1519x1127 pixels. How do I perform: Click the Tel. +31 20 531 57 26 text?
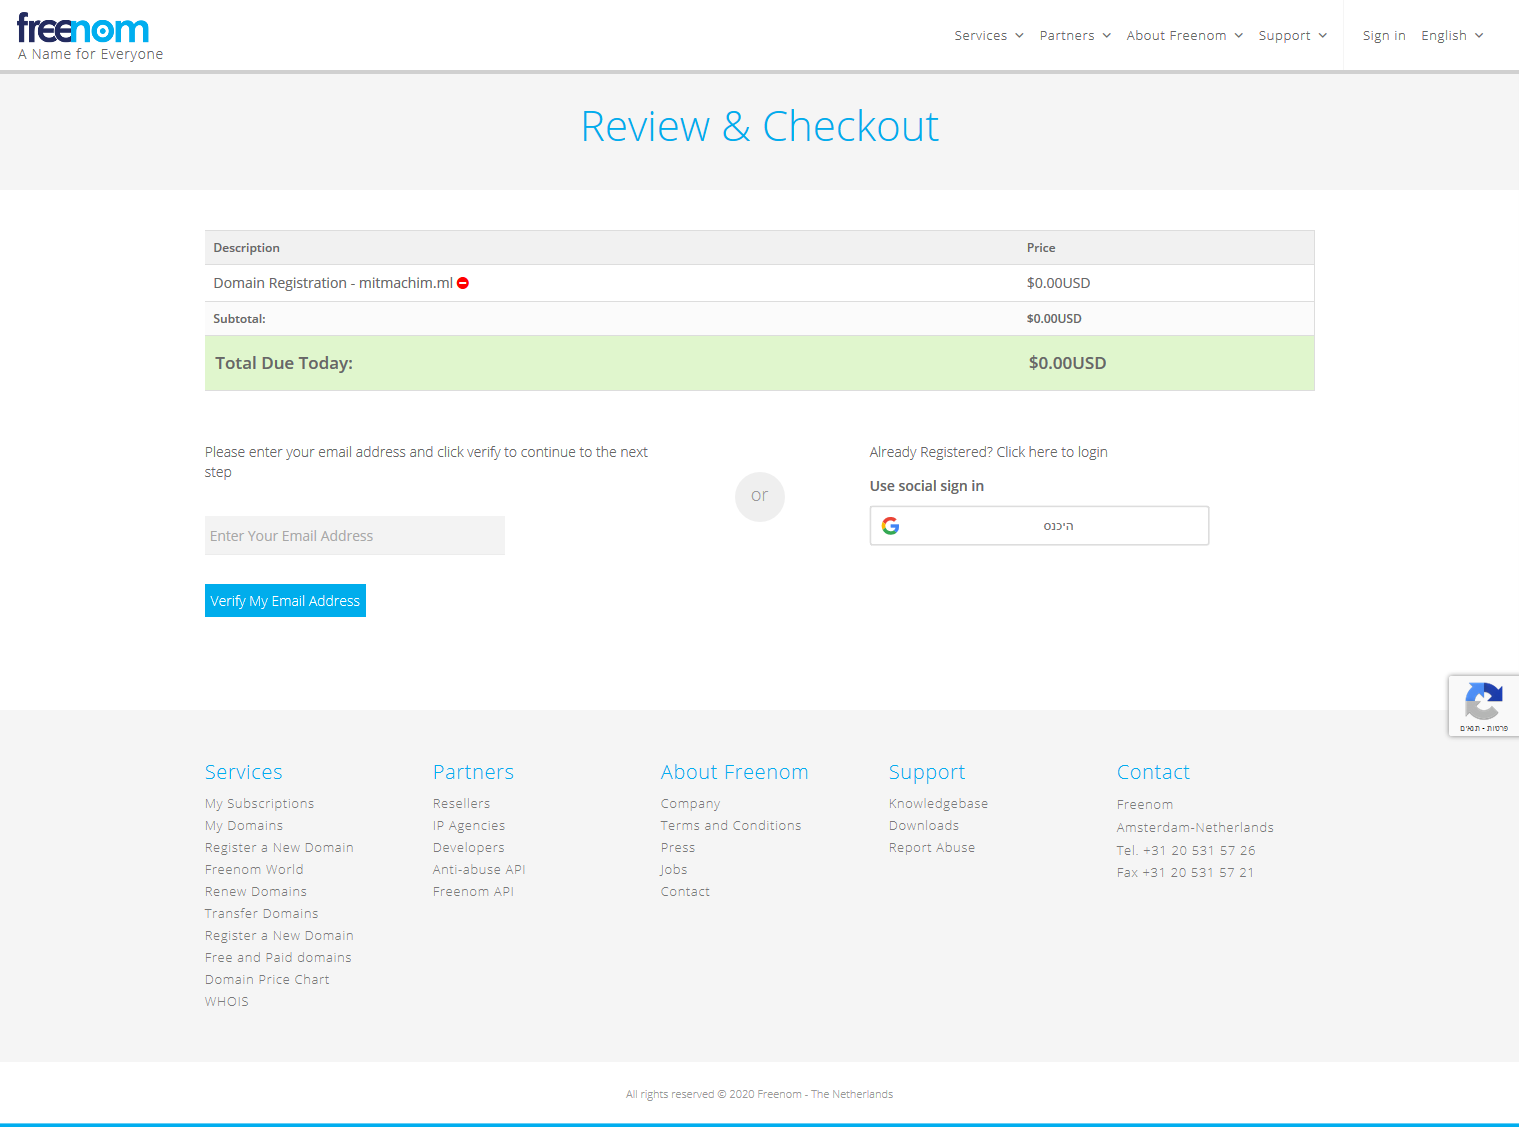click(x=1186, y=851)
